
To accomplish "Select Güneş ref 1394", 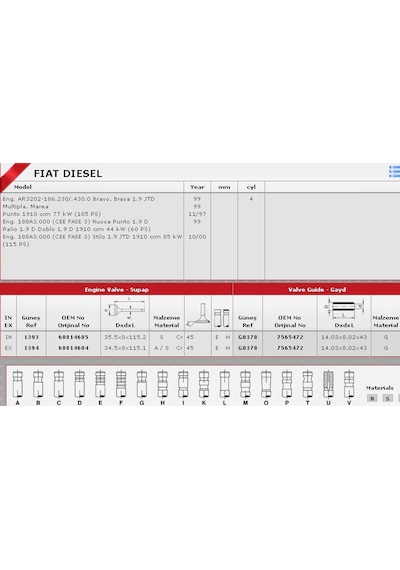I will tap(31, 348).
